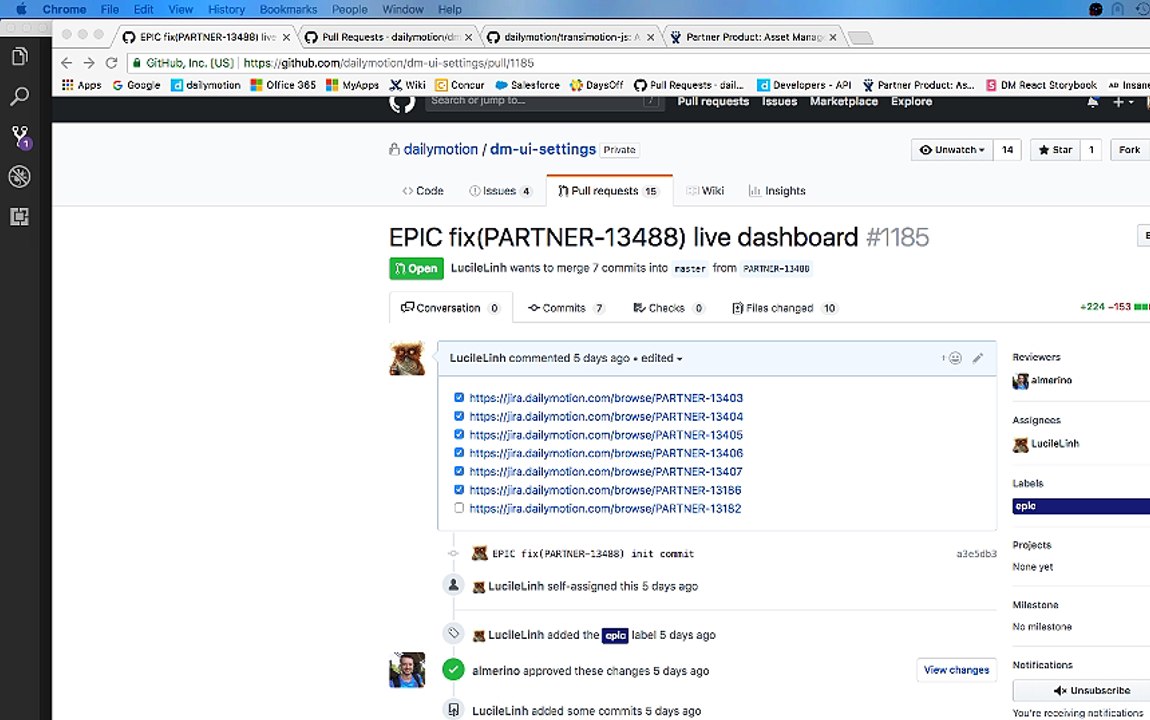The image size is (1150, 720).
Task: Open the Google bookmark
Action: coord(136,85)
